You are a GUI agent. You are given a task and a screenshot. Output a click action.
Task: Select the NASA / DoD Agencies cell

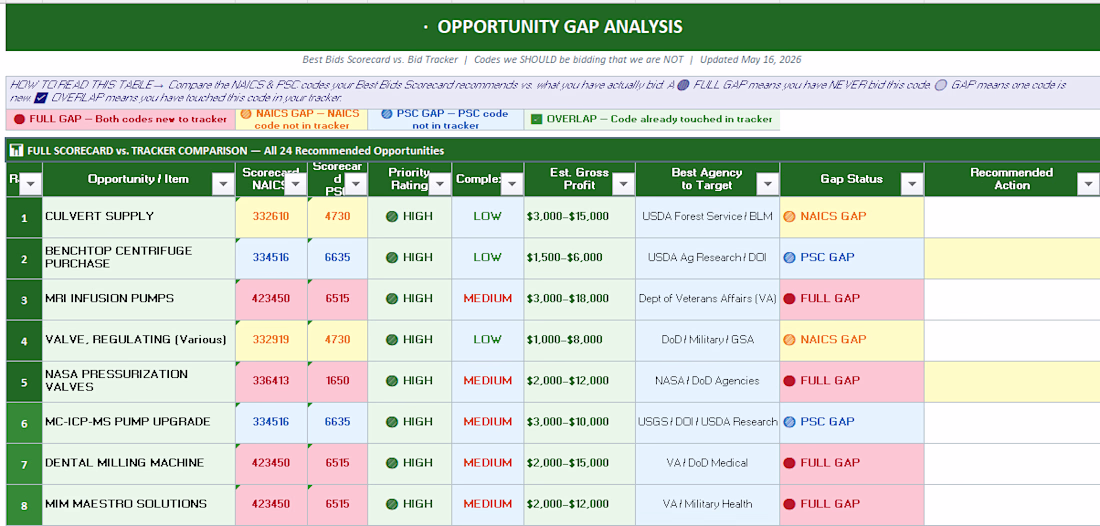[708, 381]
